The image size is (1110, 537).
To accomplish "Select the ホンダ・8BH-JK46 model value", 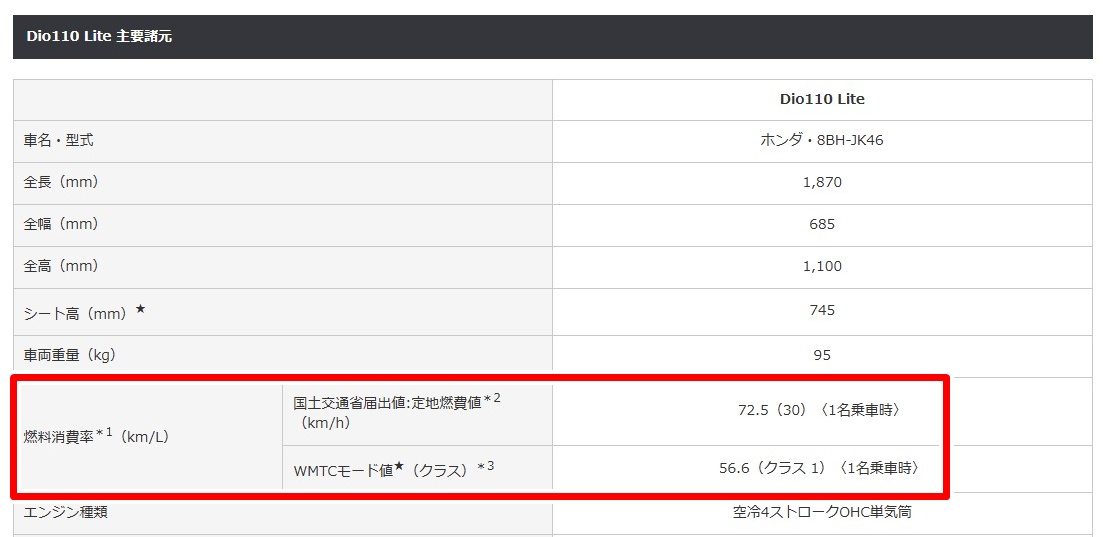I will click(x=821, y=141).
